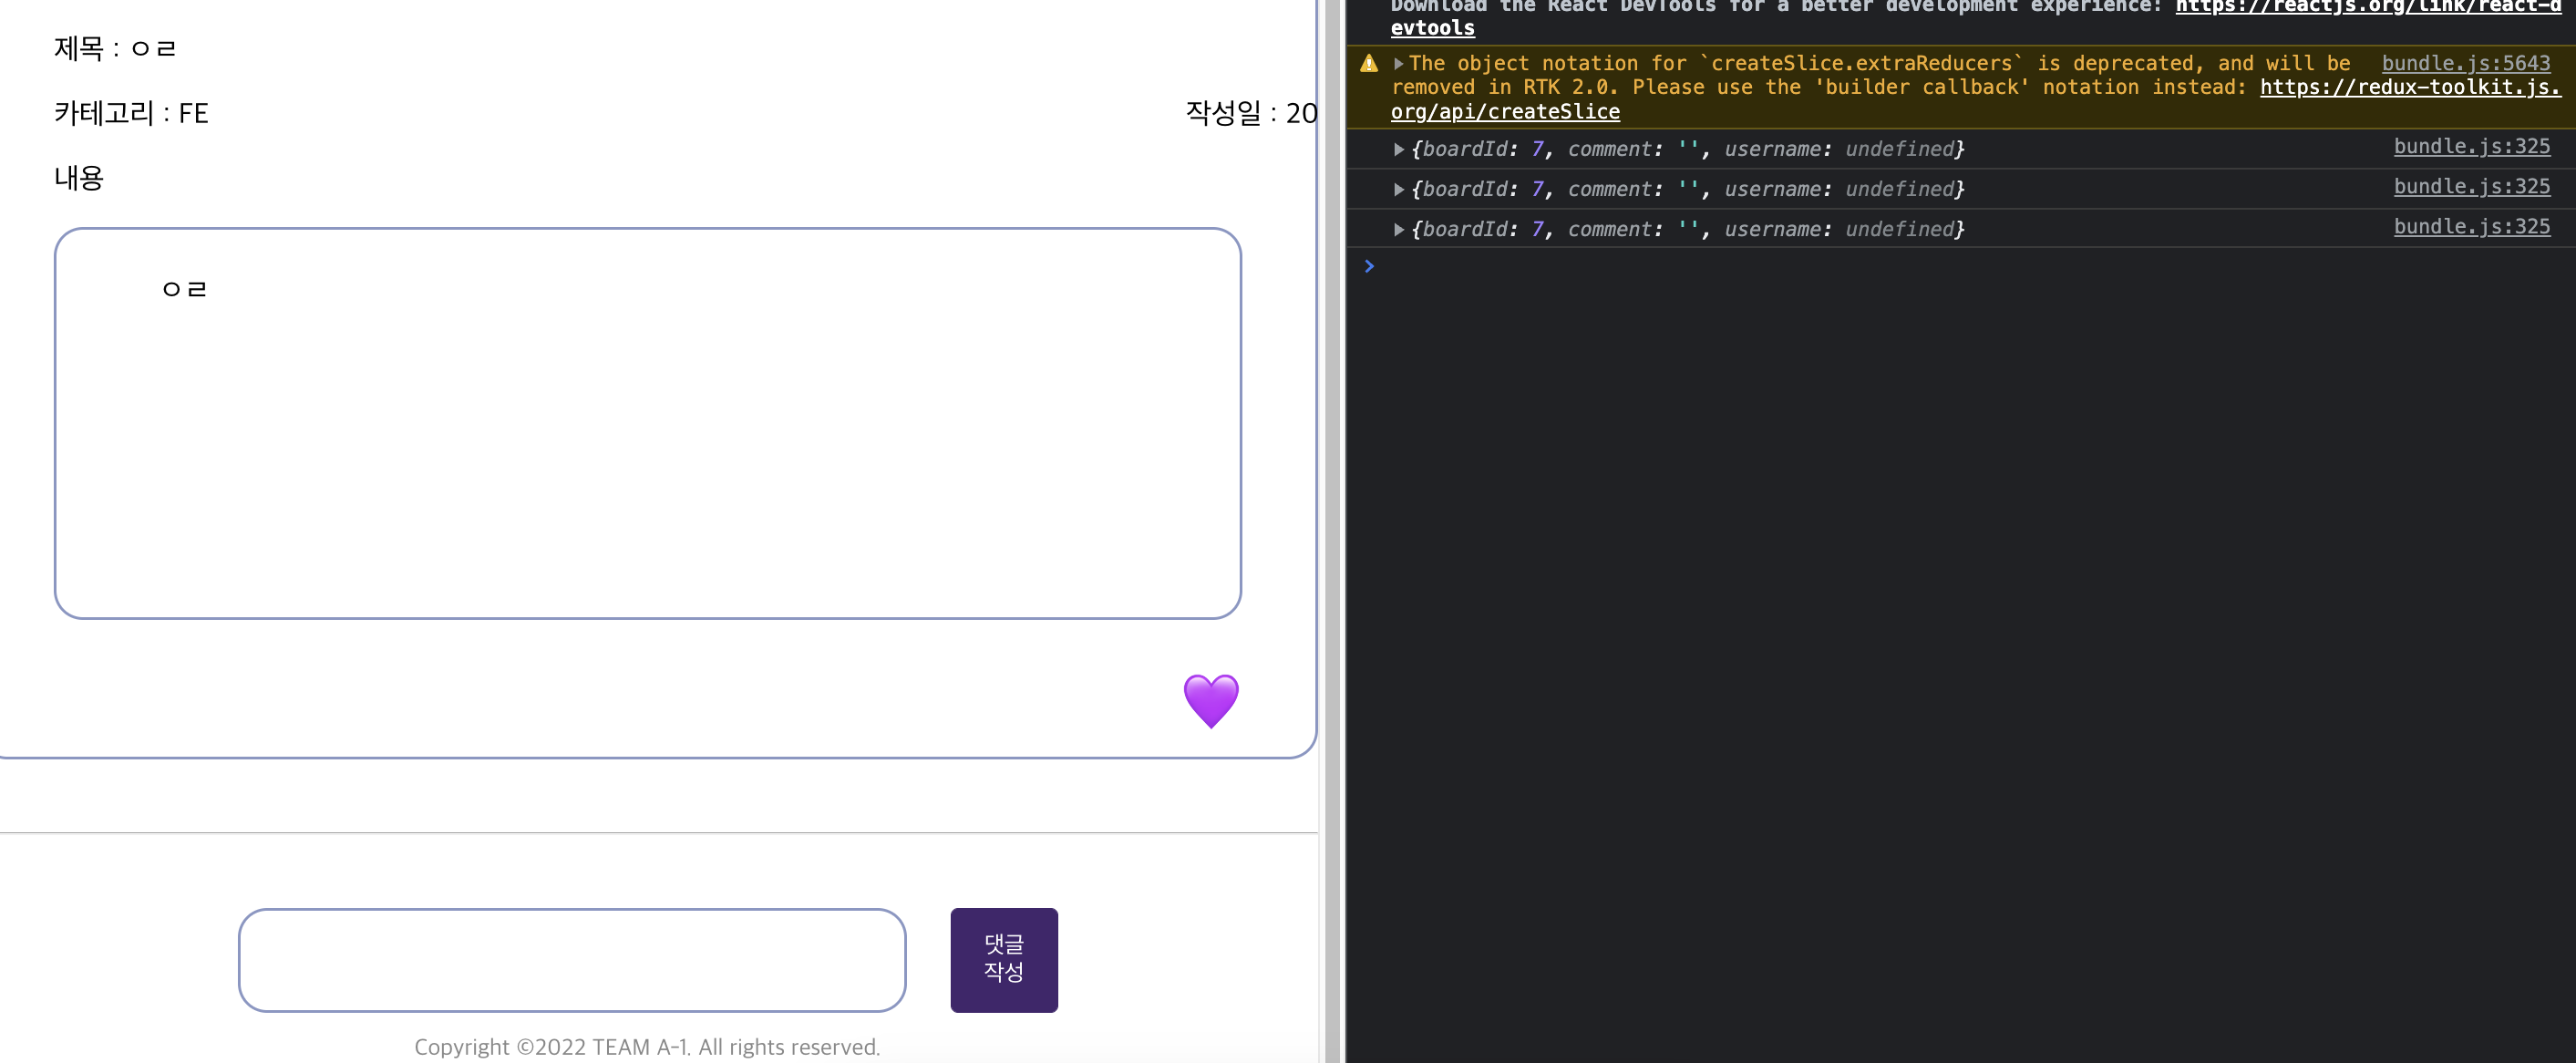The image size is (2576, 1063).
Task: Focus the comment input field
Action: pos(572,959)
